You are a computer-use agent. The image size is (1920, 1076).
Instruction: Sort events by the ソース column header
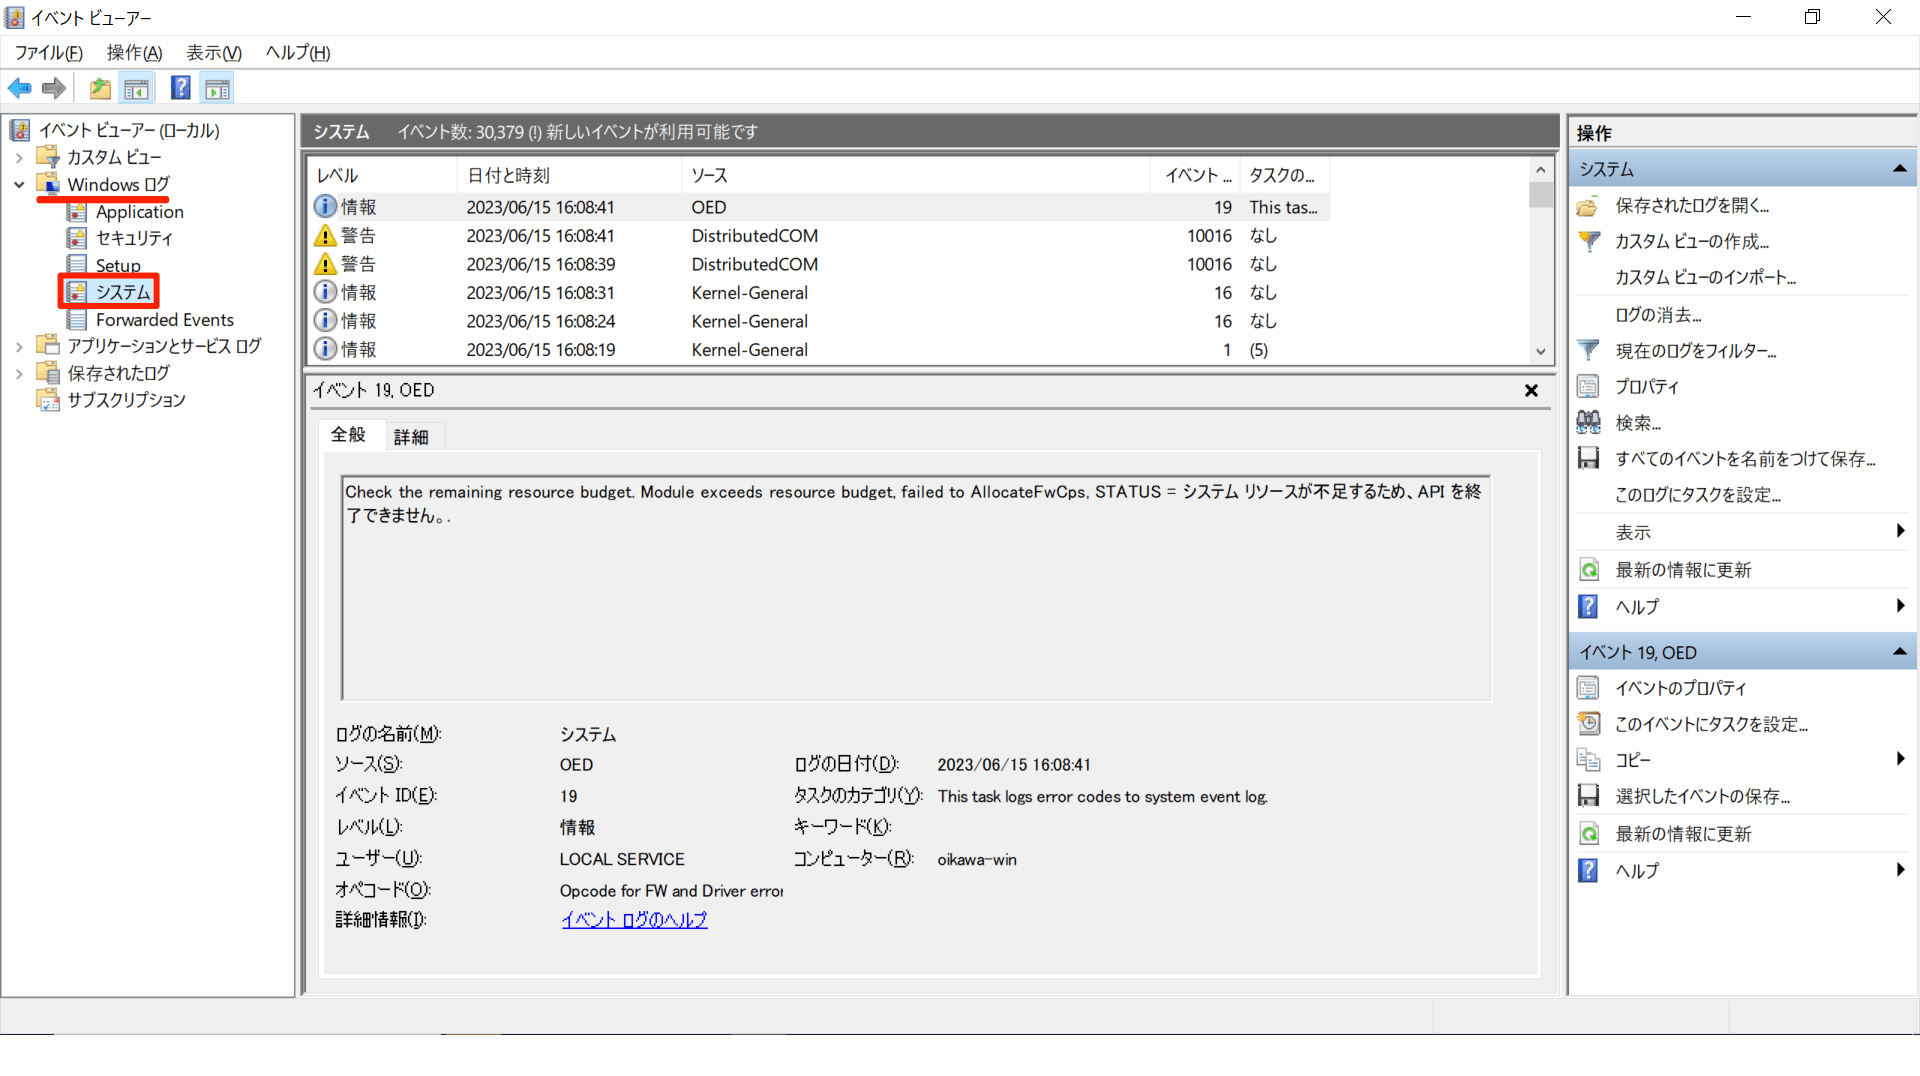click(916, 176)
